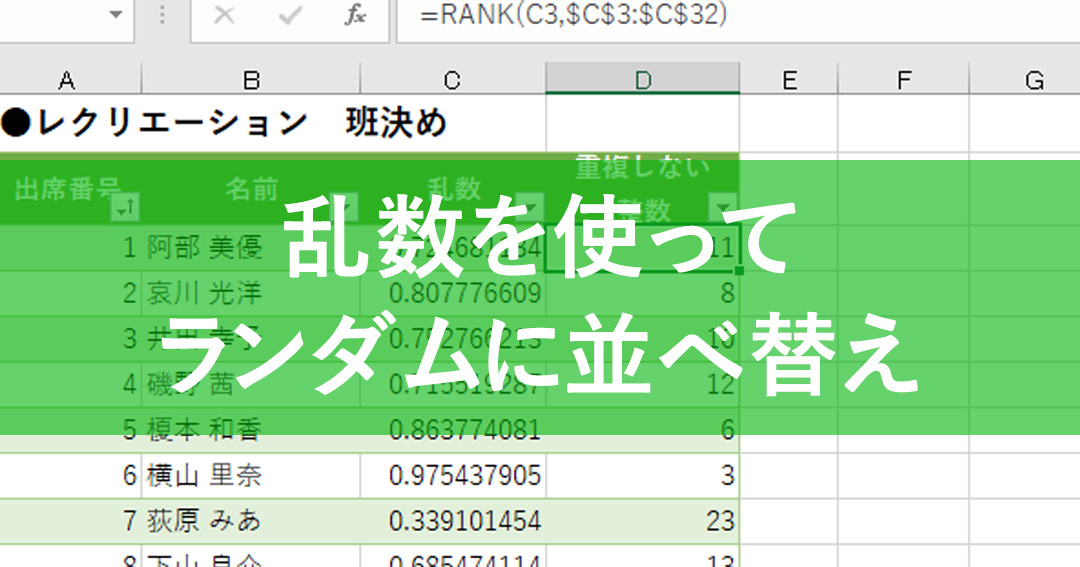Screen dimensions: 1080x567
Task: Select column C header
Action: 453,79
